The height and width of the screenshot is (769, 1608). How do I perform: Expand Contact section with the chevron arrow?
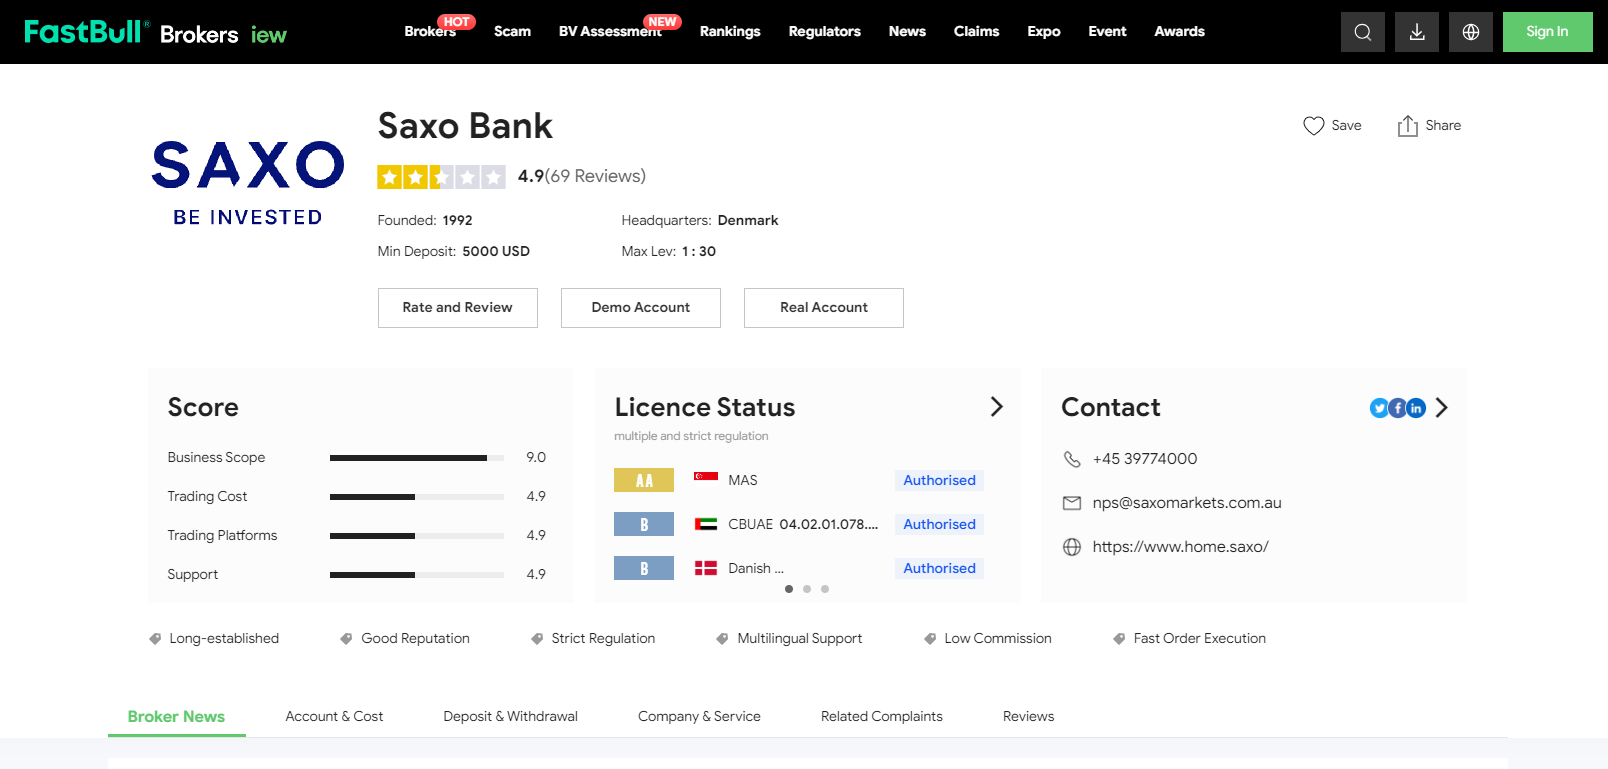pyautogui.click(x=1441, y=408)
